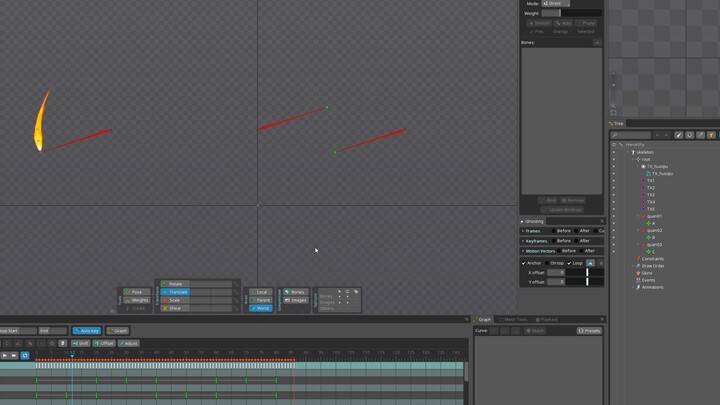
Task: Toggle the timeline loop playback icon
Action: tap(25, 355)
